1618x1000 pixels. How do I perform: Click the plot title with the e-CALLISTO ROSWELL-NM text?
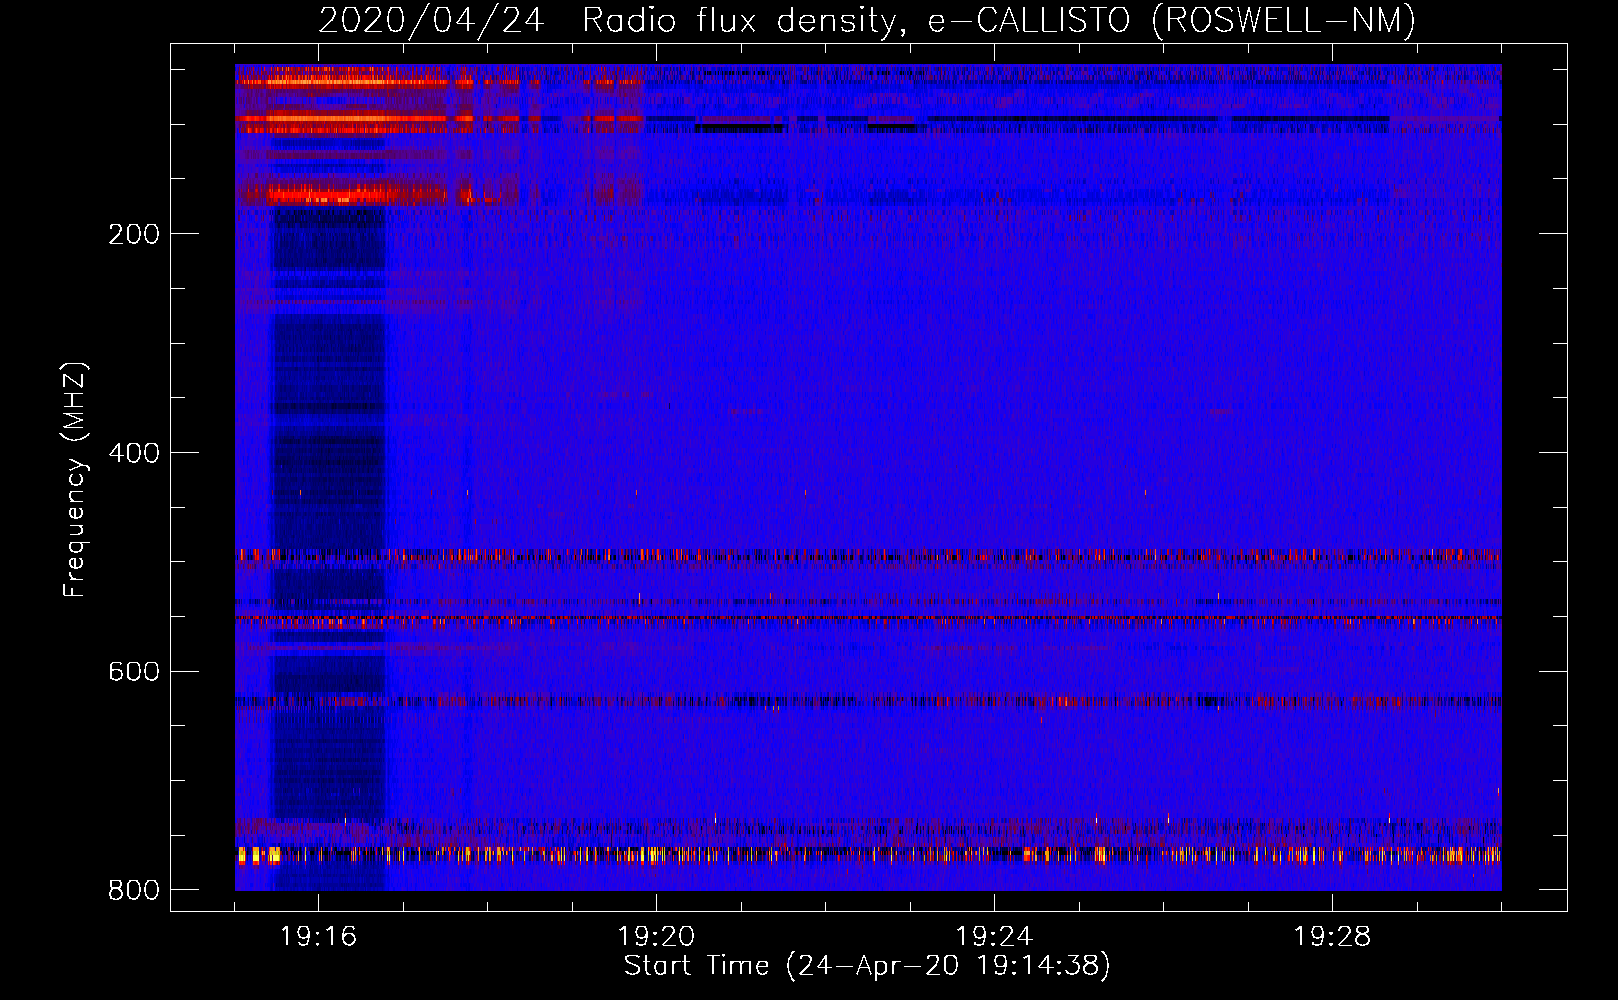pos(867,20)
